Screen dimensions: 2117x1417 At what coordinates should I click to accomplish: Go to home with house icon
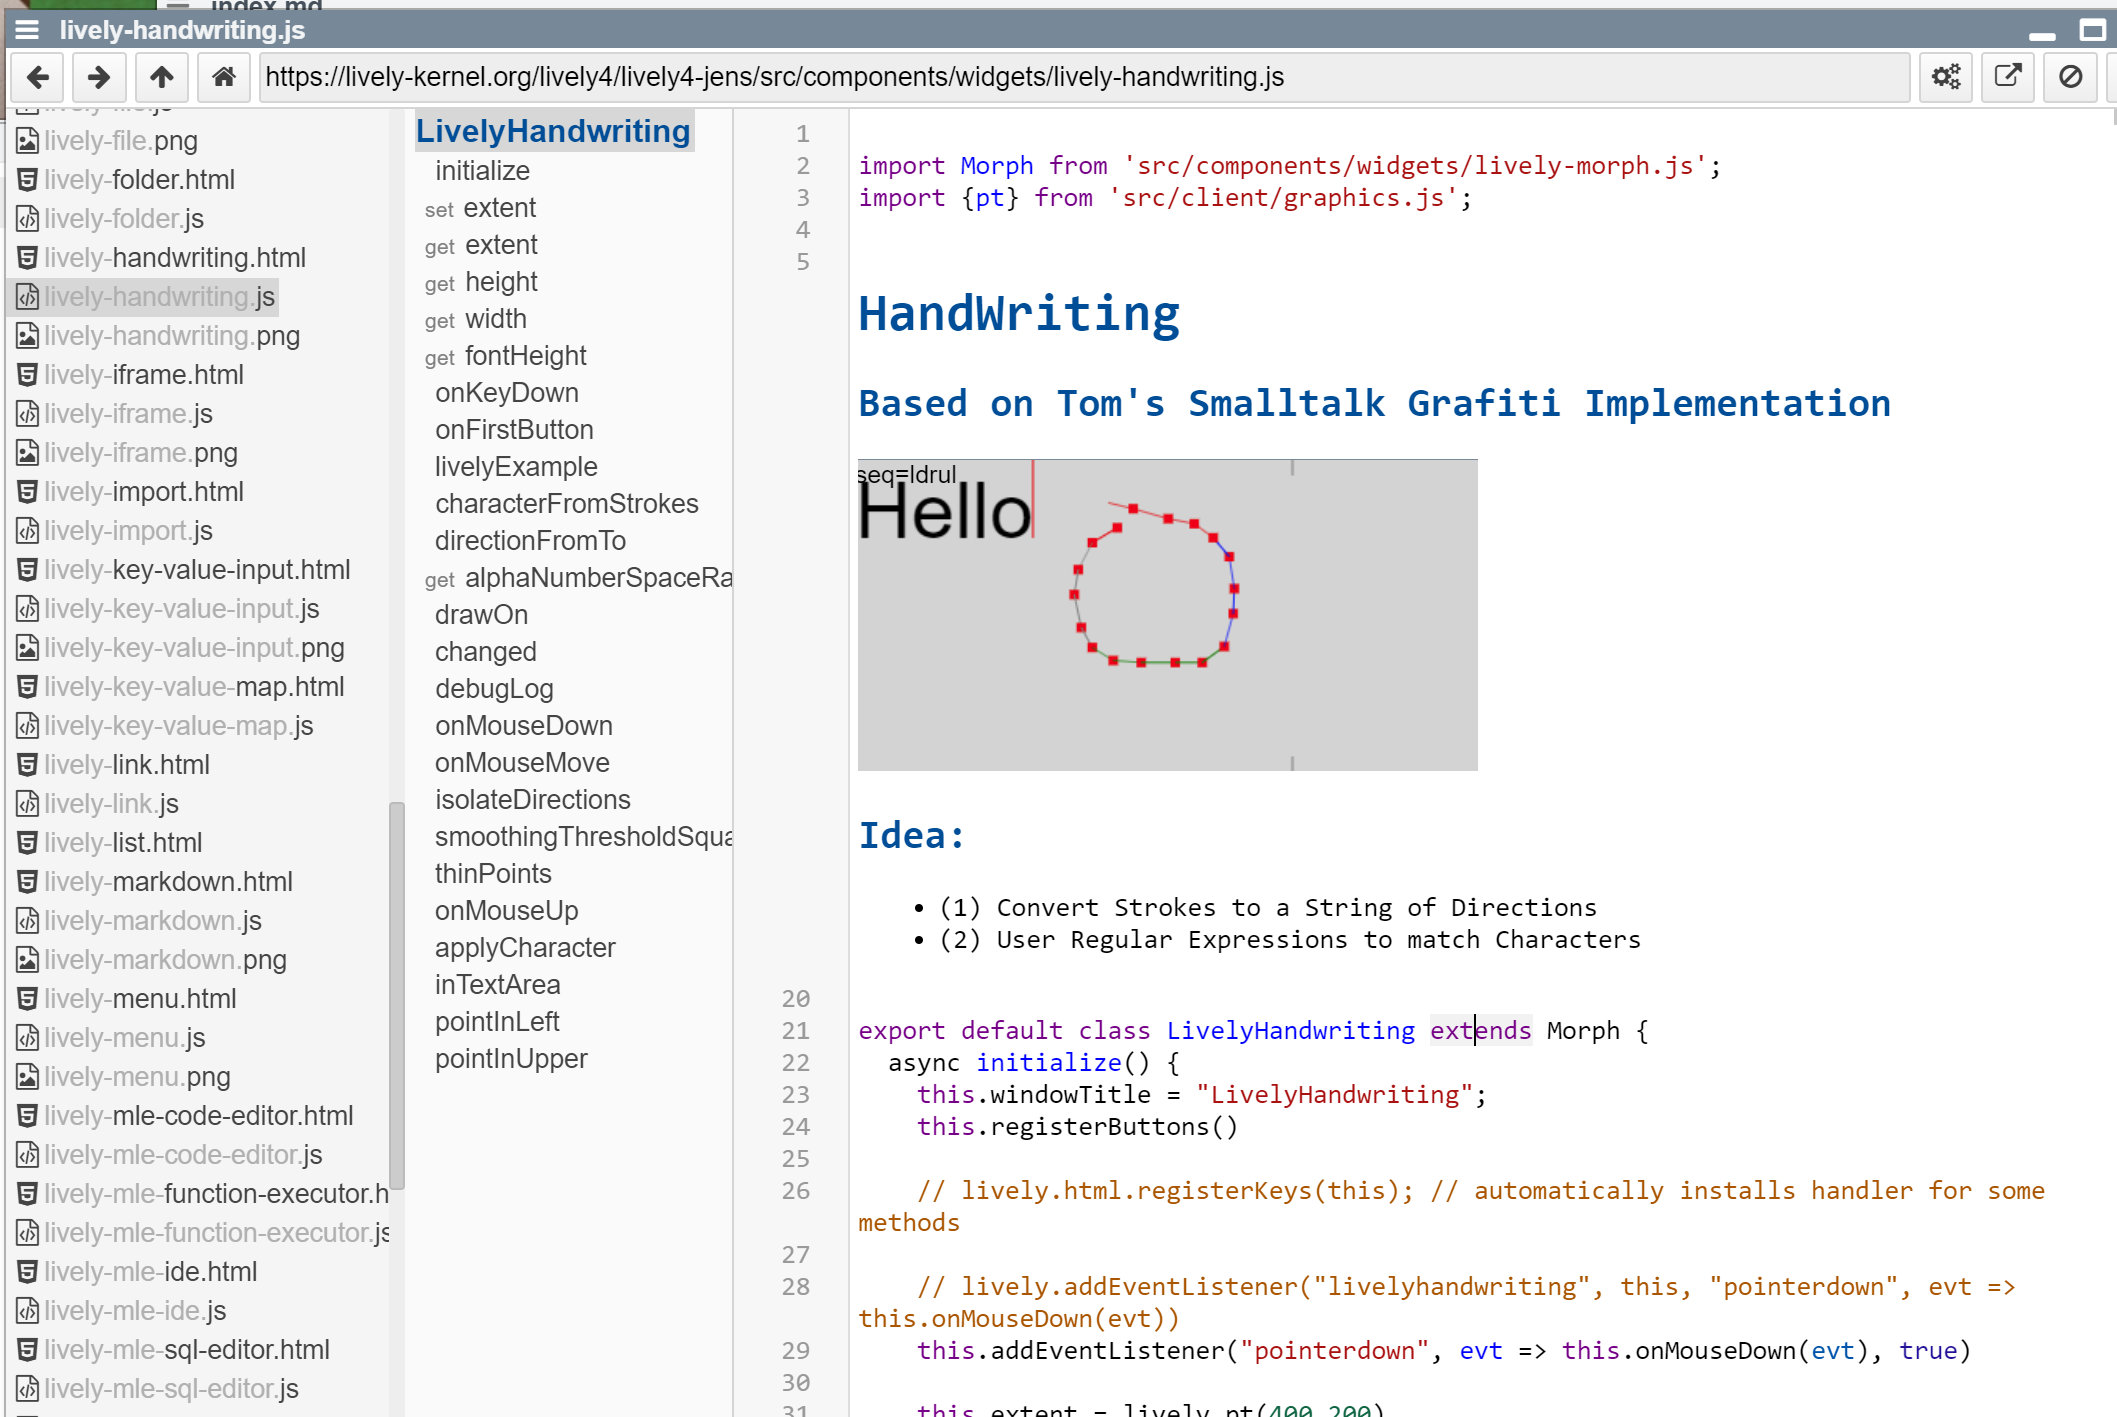pyautogui.click(x=224, y=77)
